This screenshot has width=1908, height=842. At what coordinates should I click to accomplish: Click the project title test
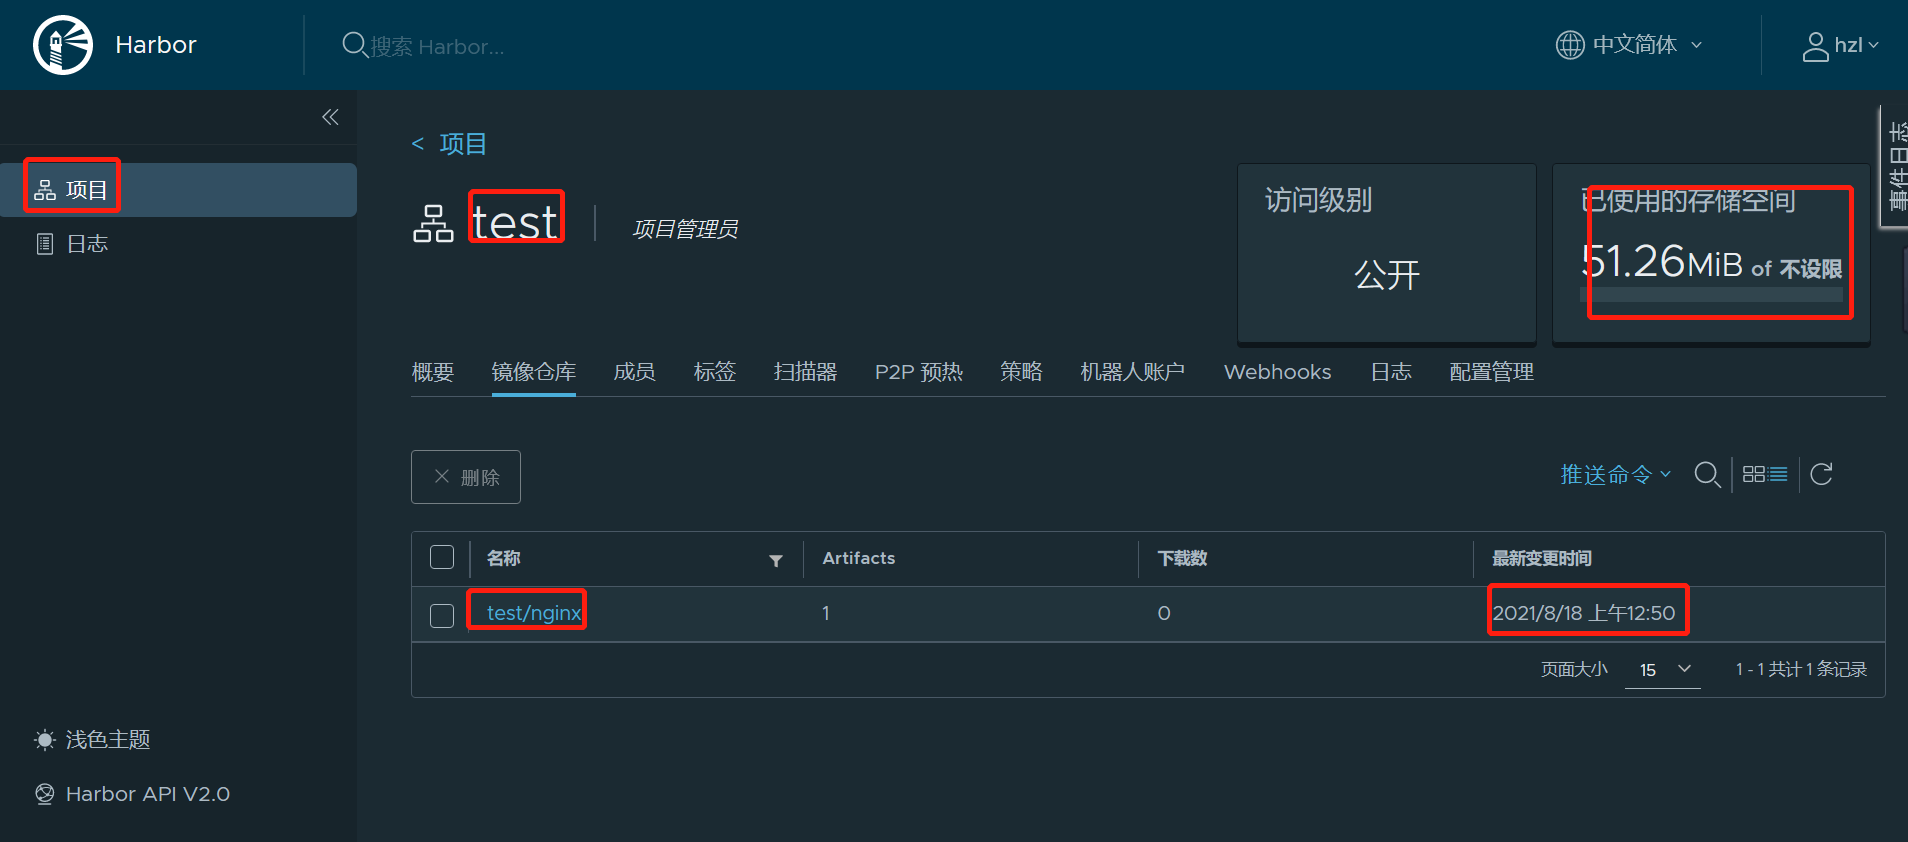pos(514,222)
